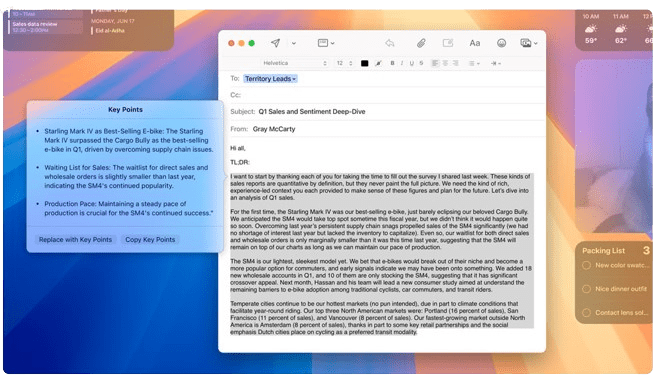Align text right
The width and height of the screenshot is (655, 381).
coord(455,63)
